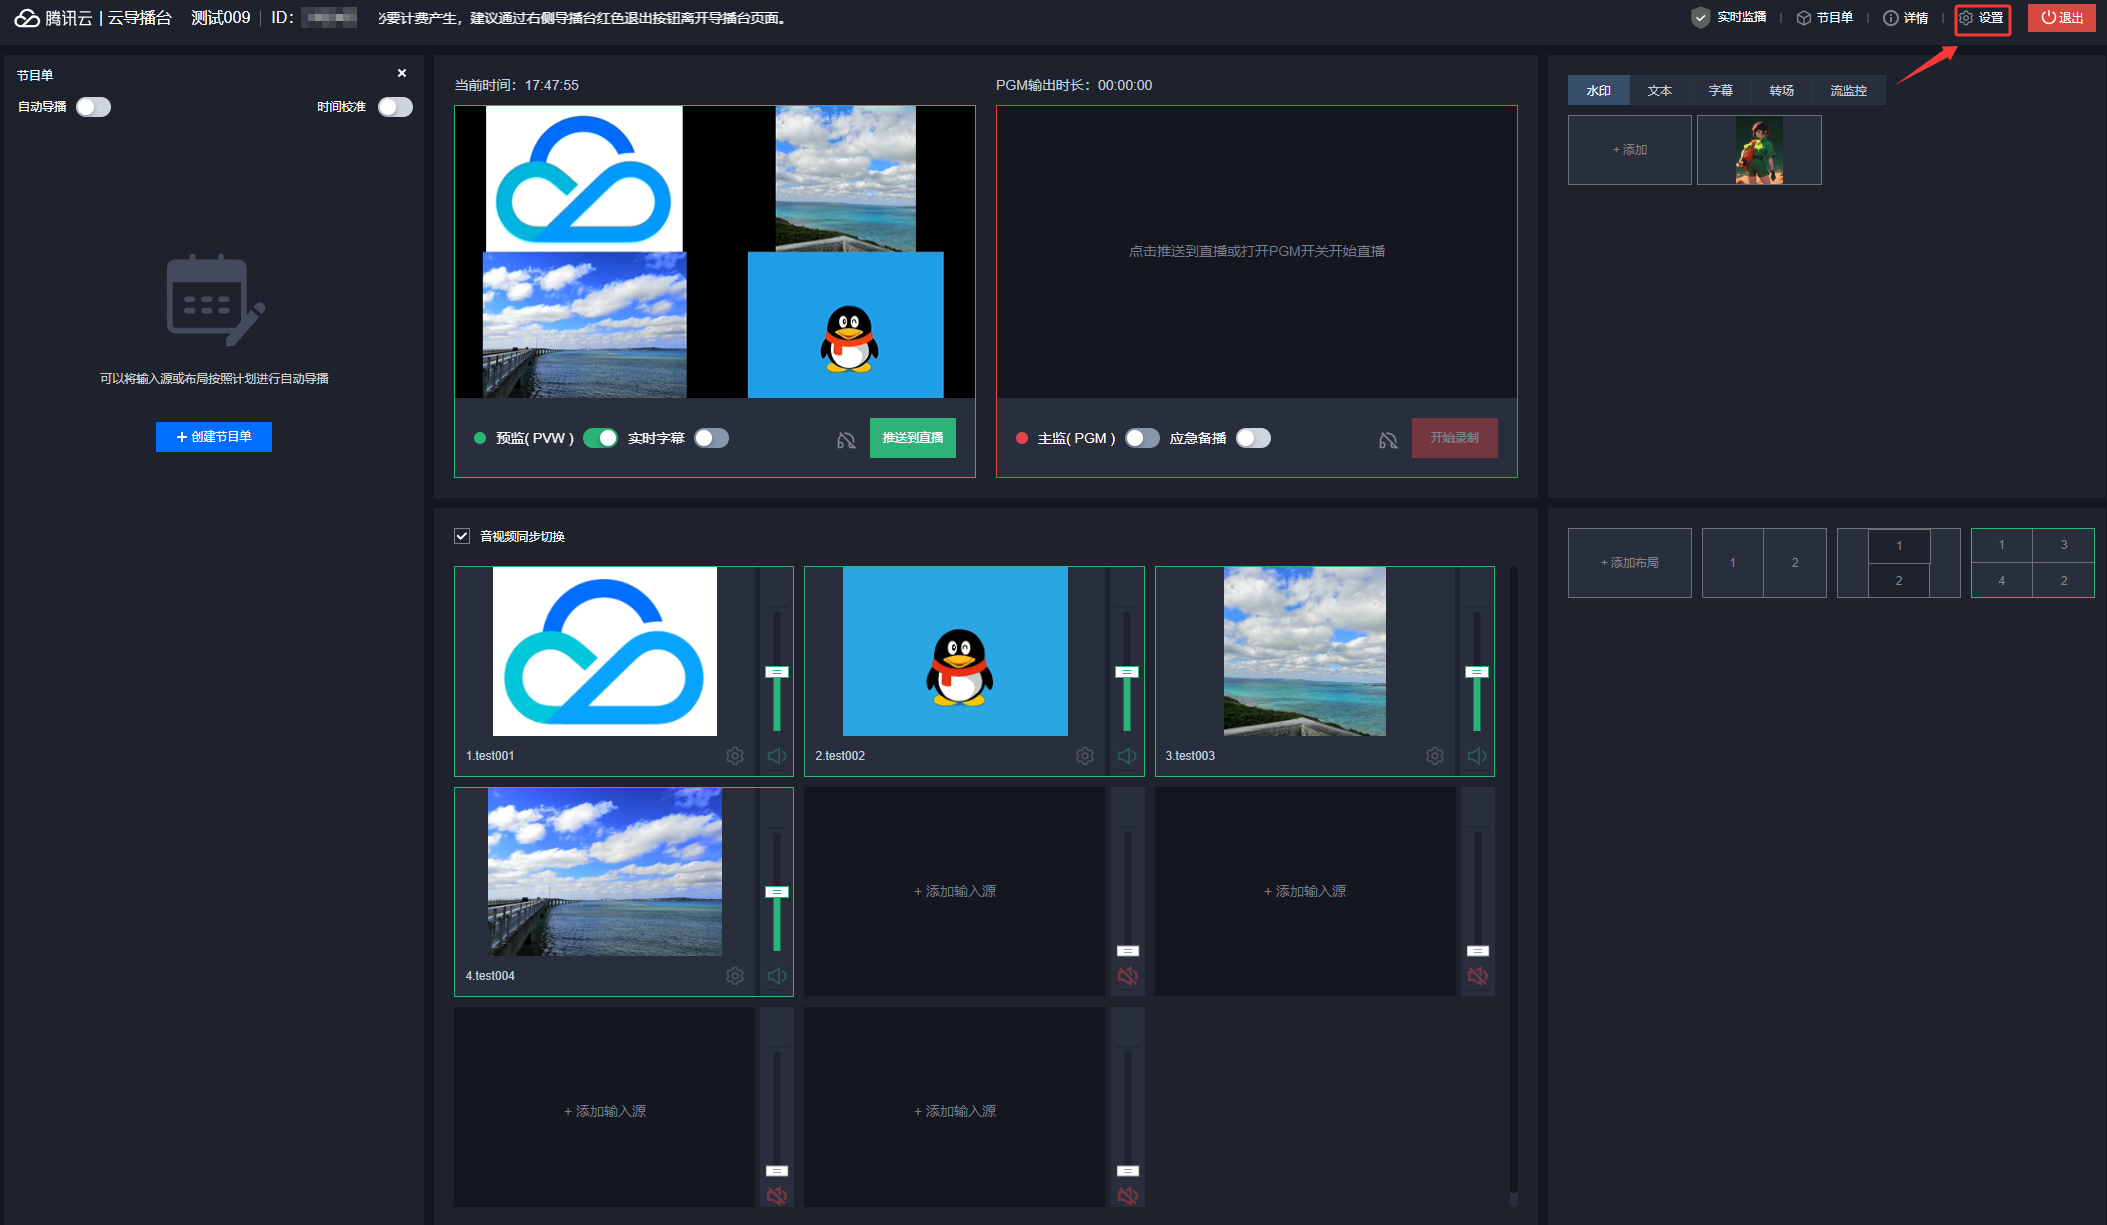Click PGM headphone monitor icon
The width and height of the screenshot is (2107, 1225).
click(x=1388, y=440)
